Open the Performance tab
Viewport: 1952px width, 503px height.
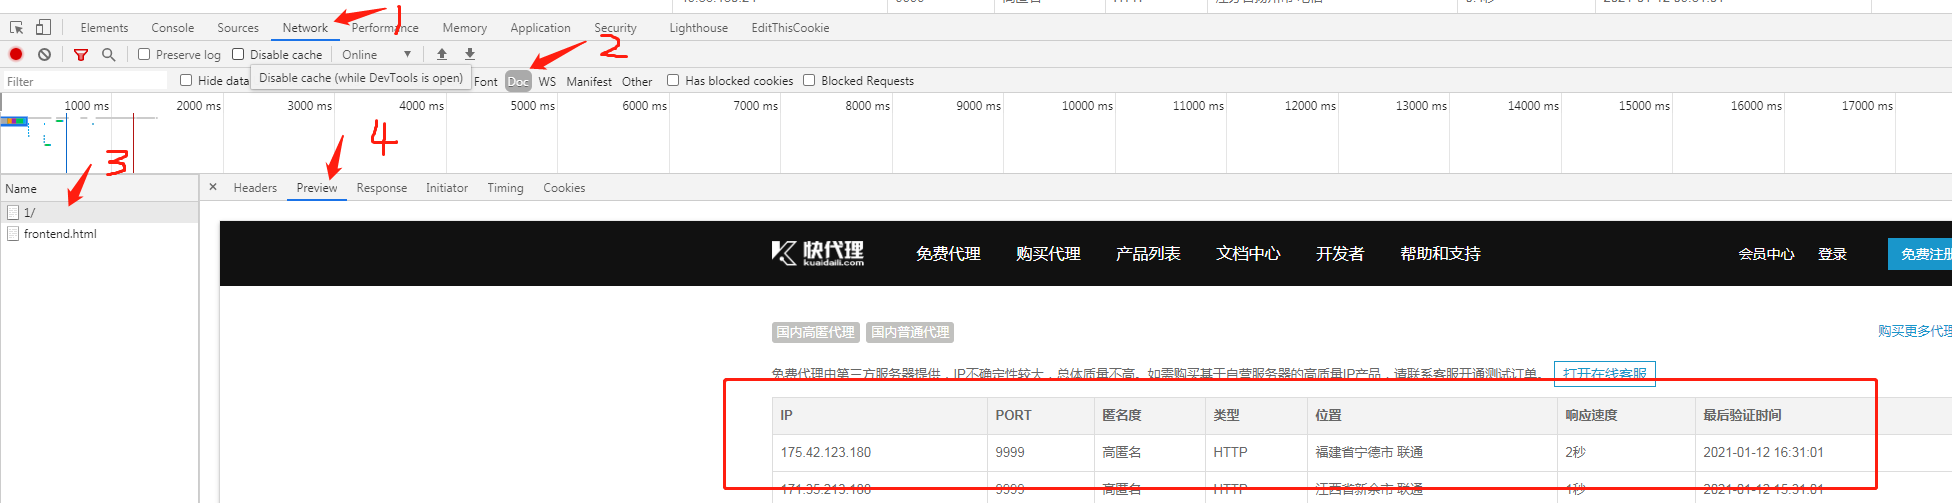[385, 28]
